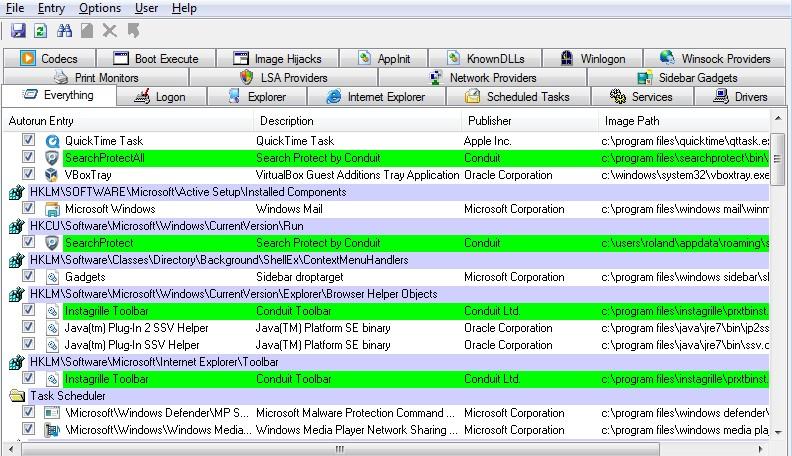Switch to the Scheduled Tasks tab

[518, 96]
